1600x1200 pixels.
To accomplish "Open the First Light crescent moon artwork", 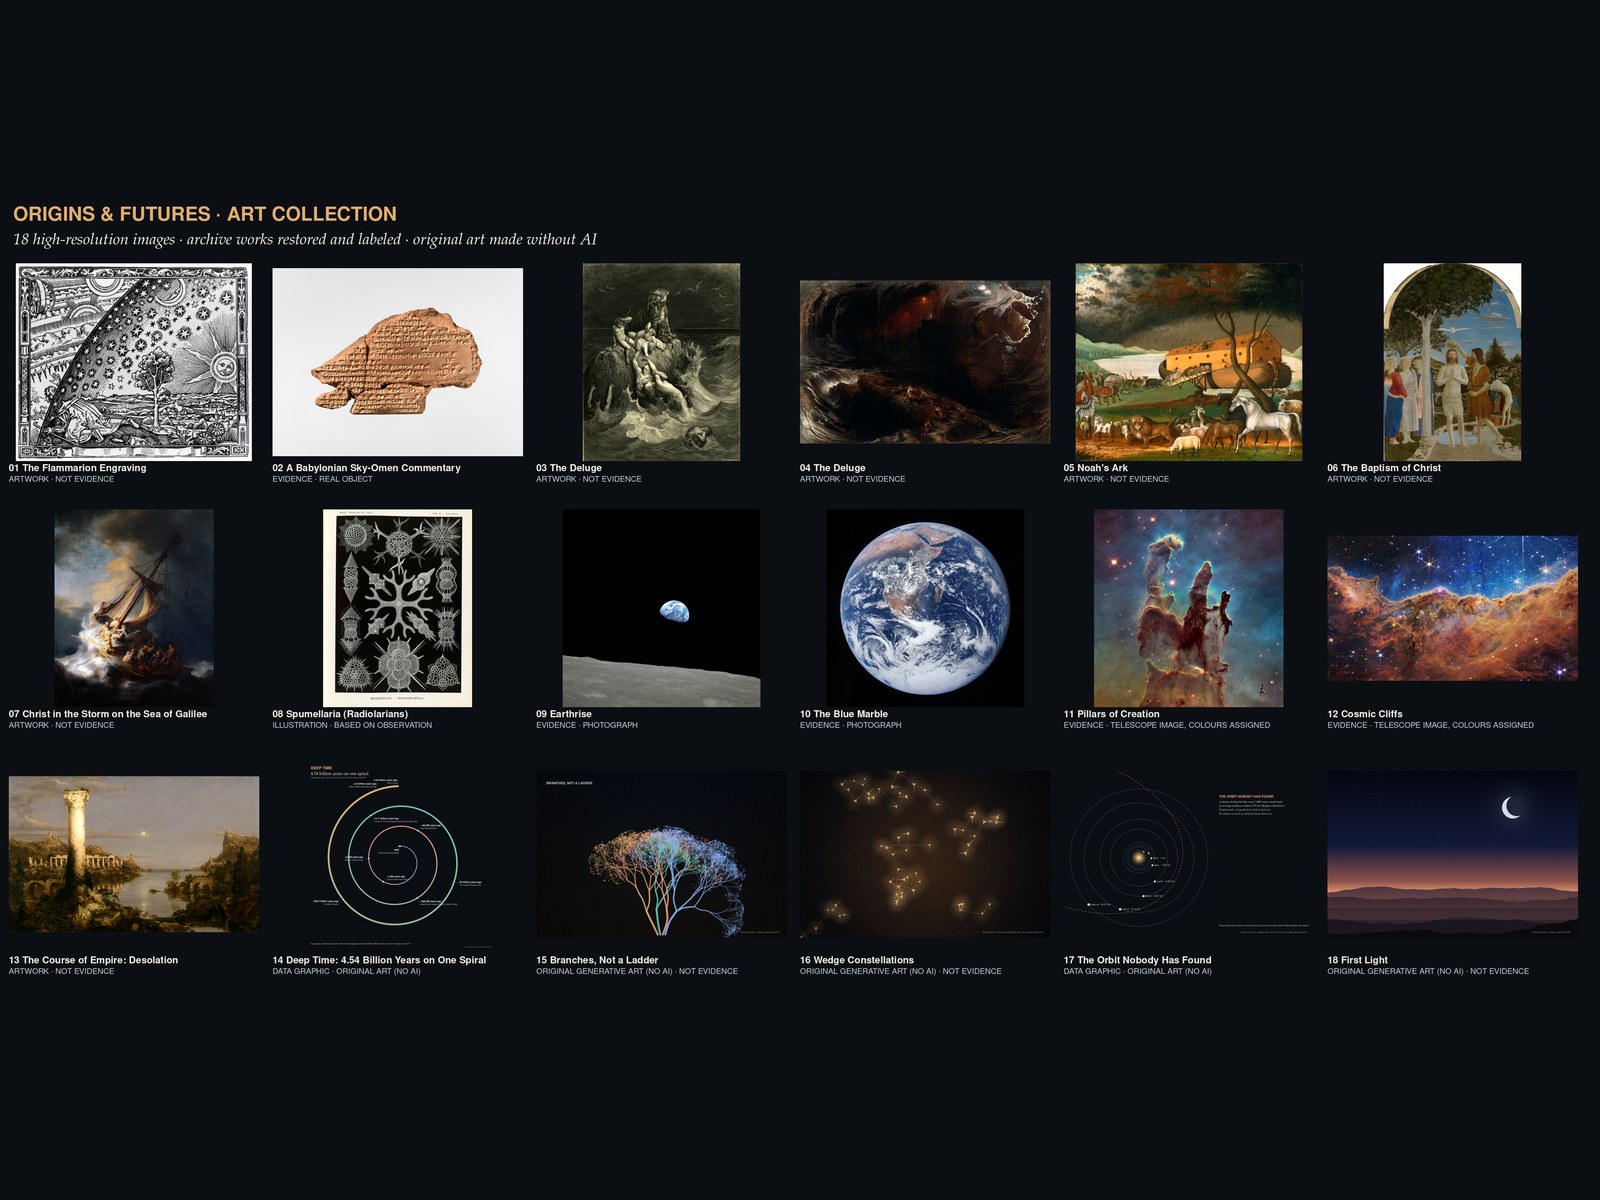I will pos(1452,854).
